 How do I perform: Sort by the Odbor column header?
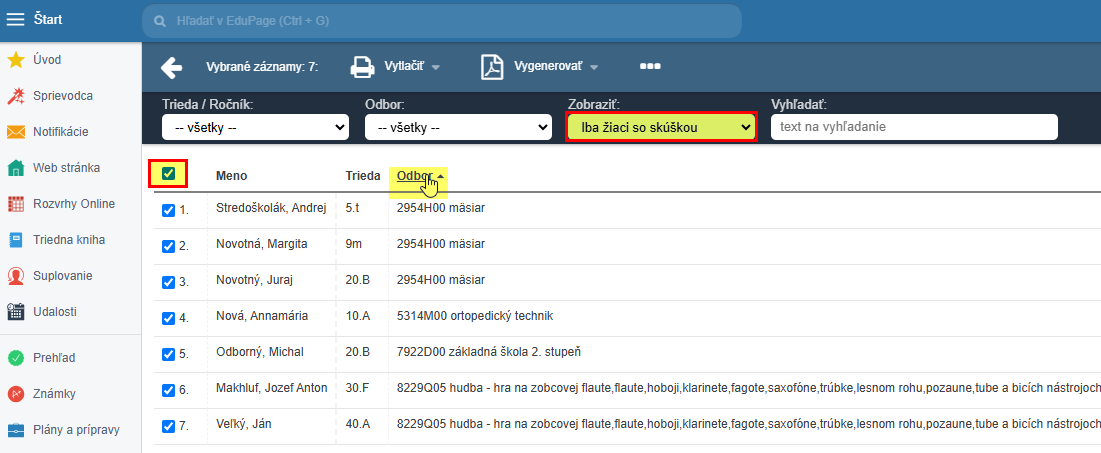(413, 176)
